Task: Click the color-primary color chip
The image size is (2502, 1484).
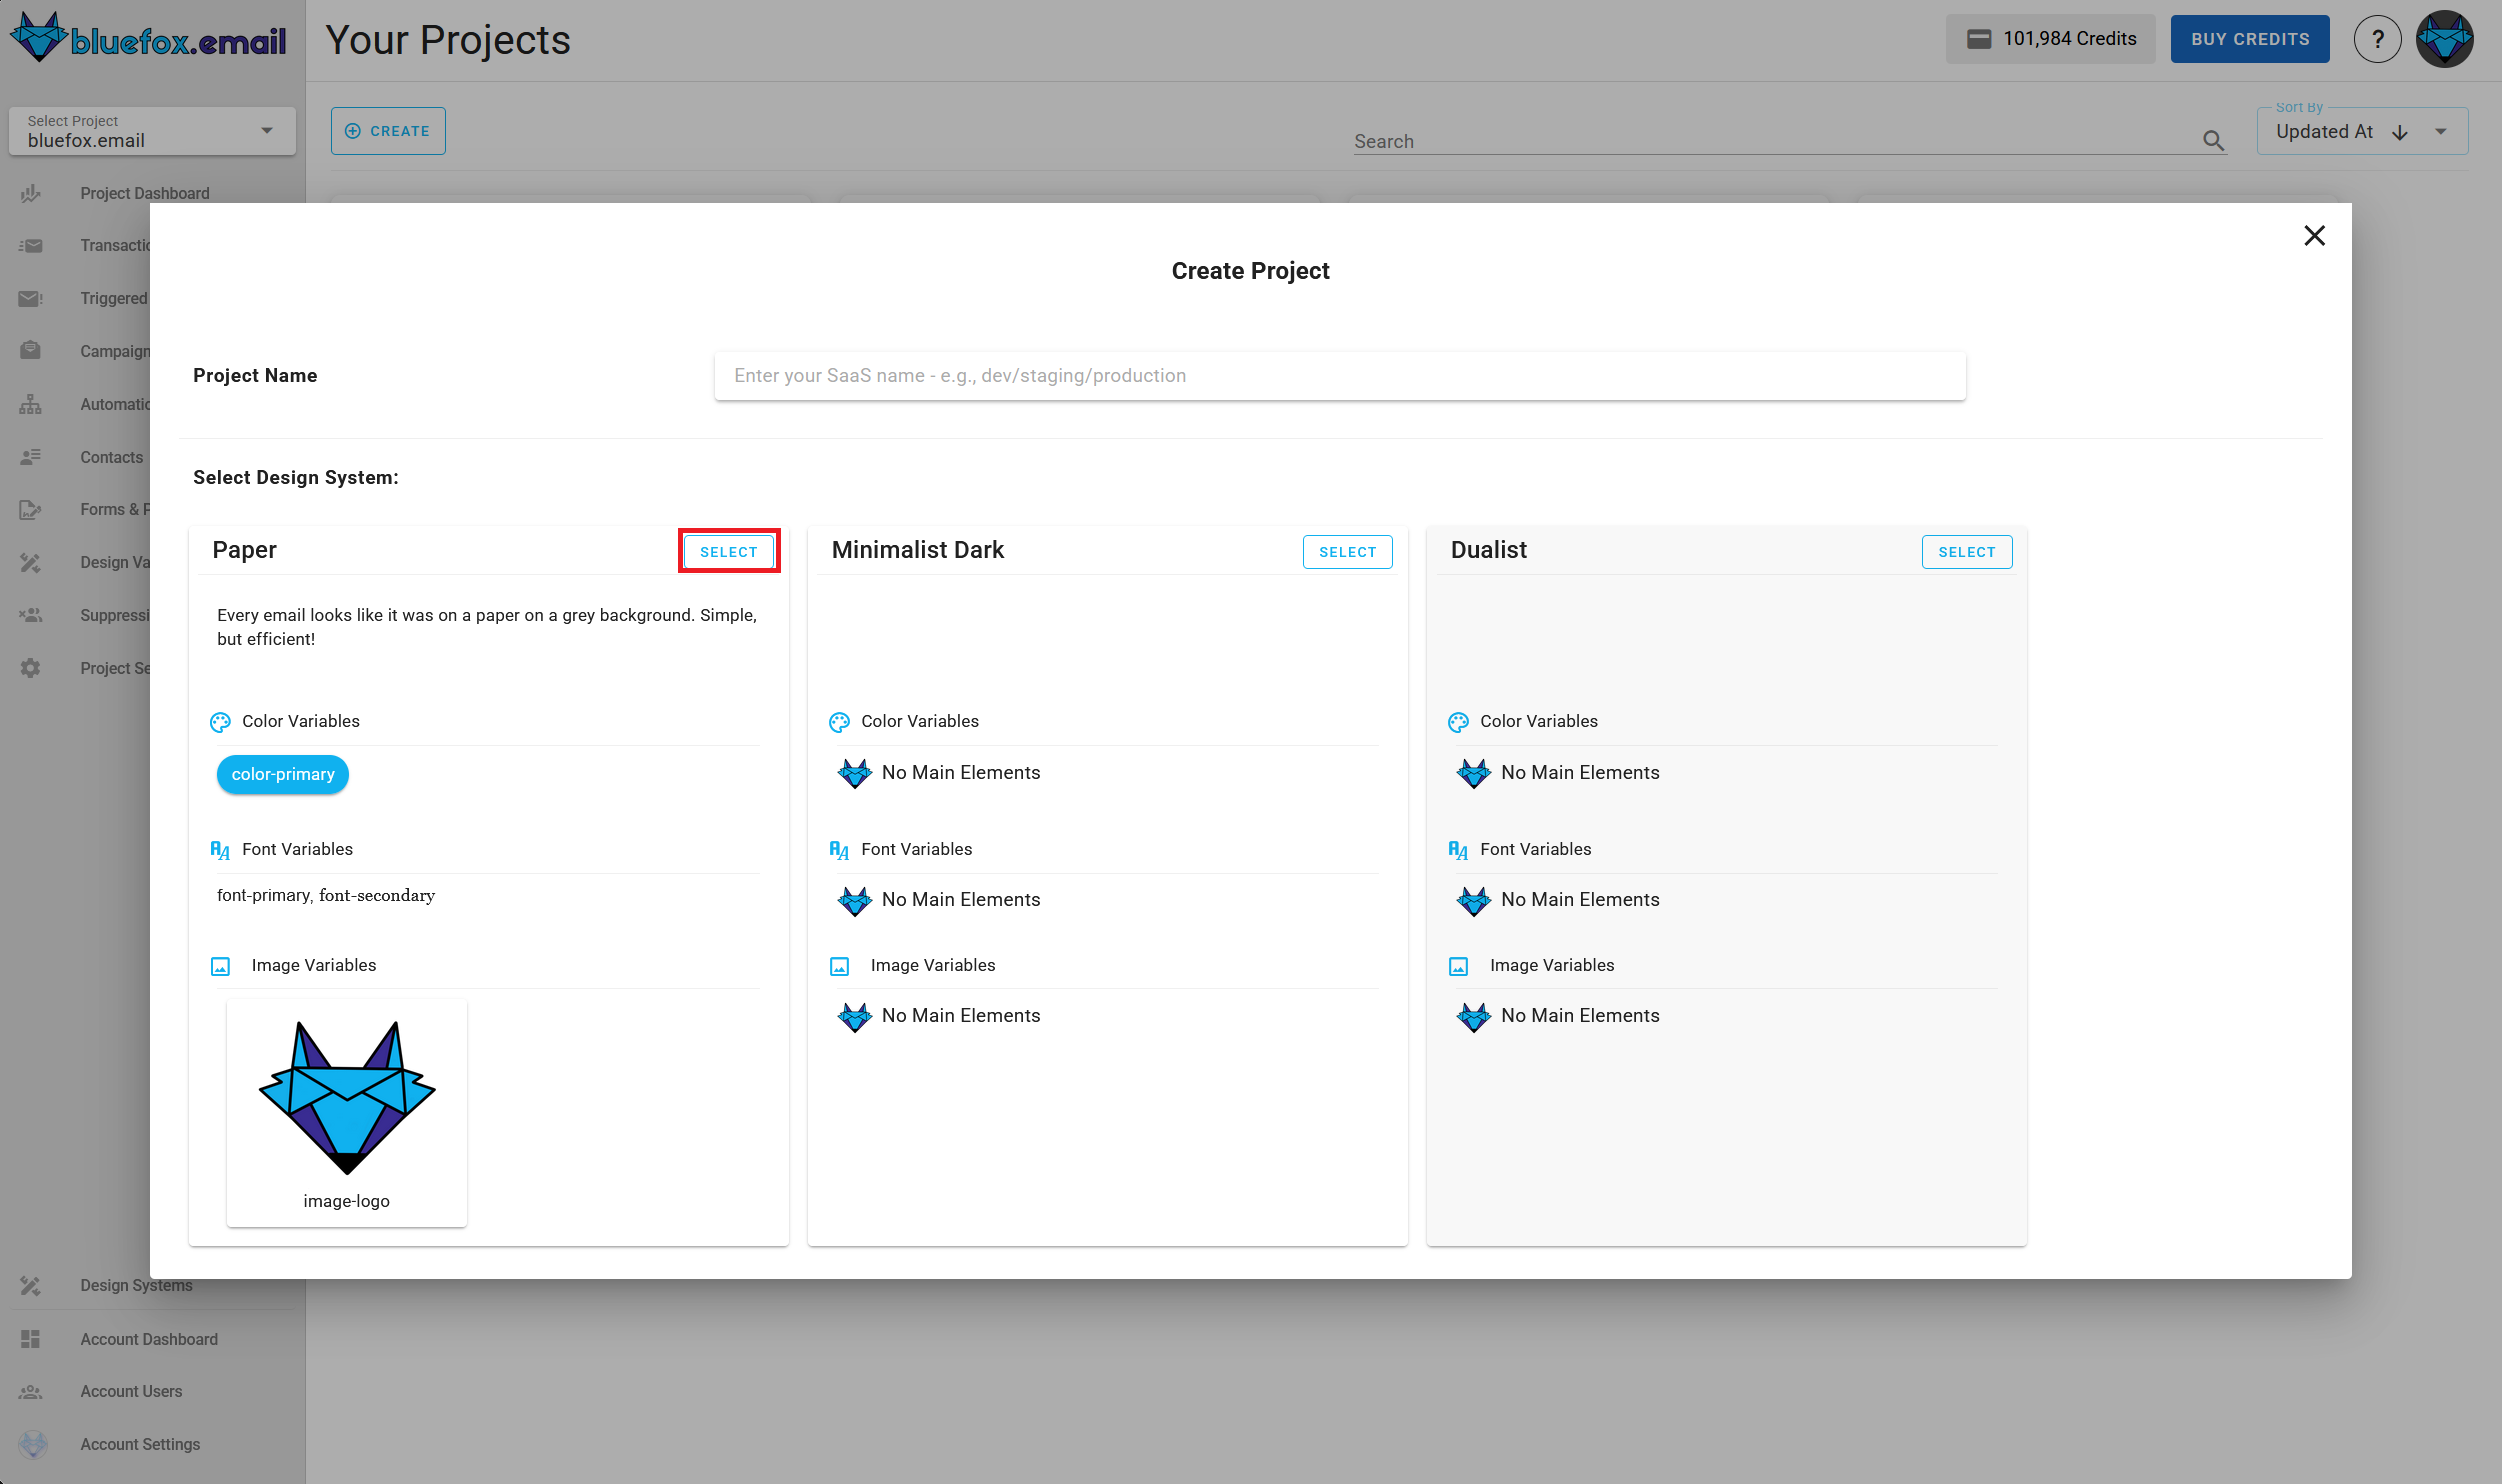Action: click(x=282, y=773)
